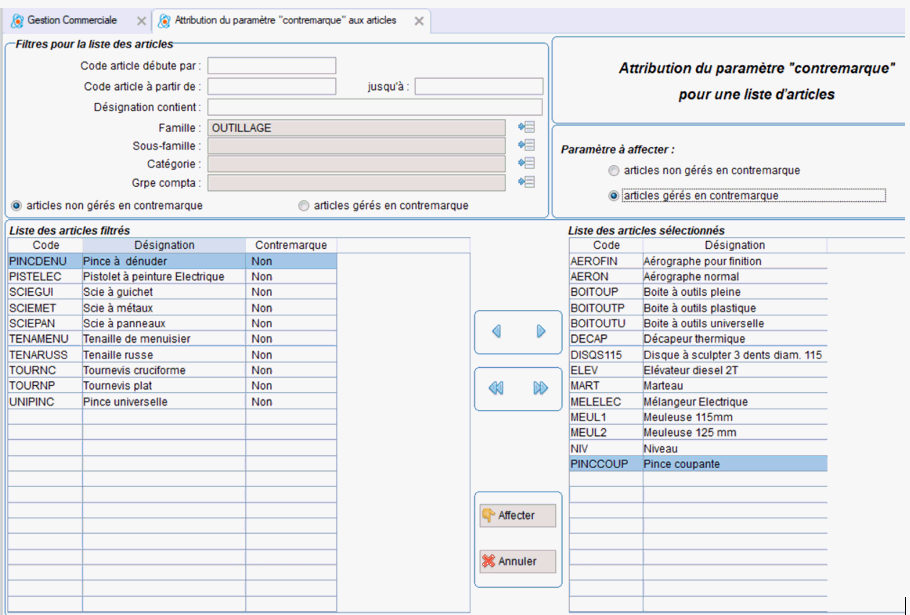The image size is (910, 615).
Task: Select BOITOUTU in selected articles
Action: 698,323
